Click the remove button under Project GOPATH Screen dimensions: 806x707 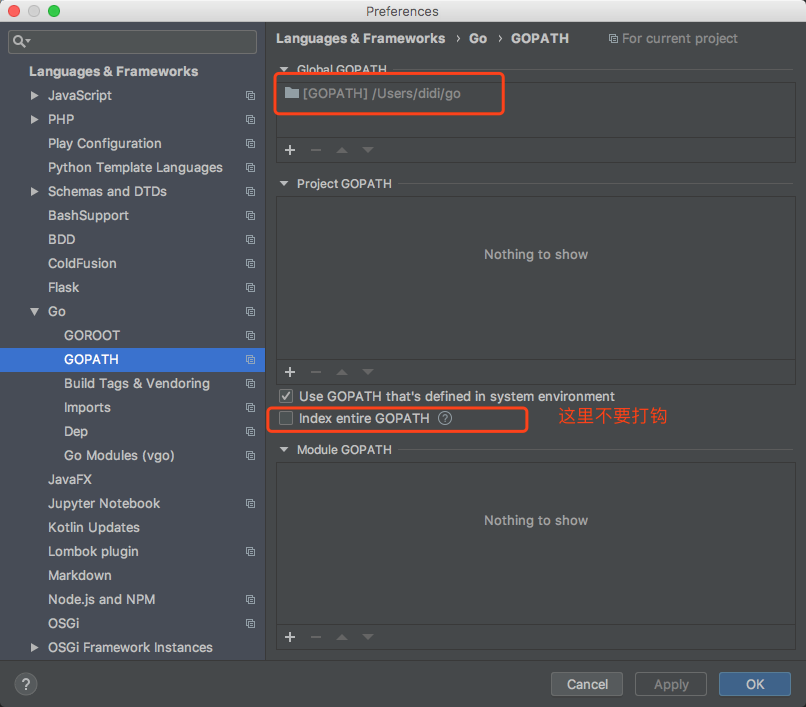316,372
